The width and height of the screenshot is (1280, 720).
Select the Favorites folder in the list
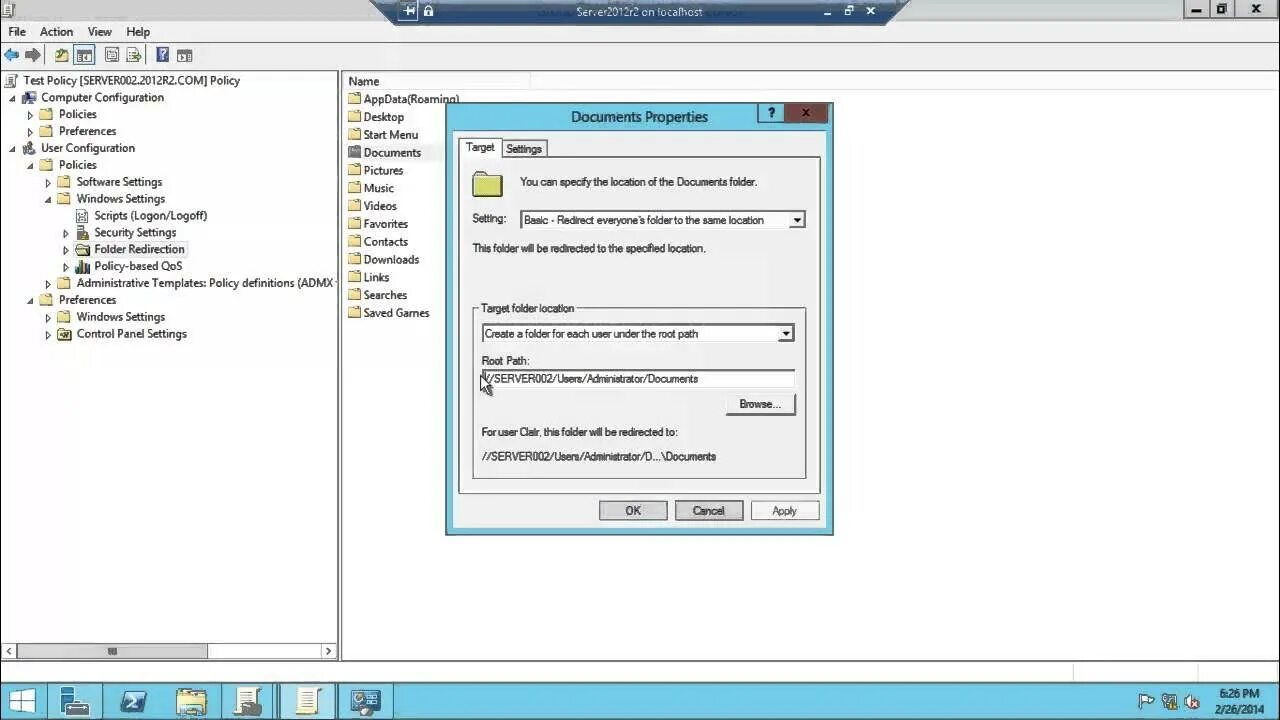coord(378,224)
